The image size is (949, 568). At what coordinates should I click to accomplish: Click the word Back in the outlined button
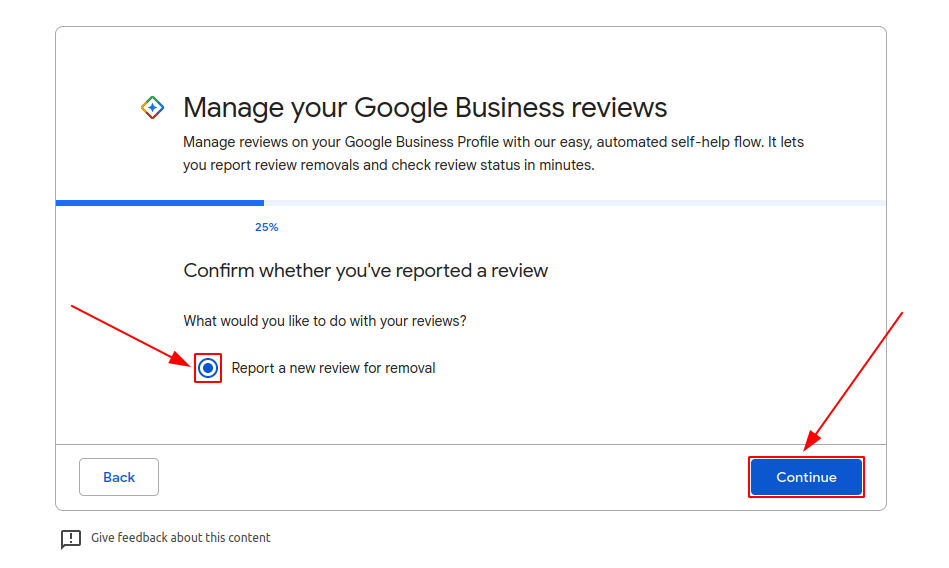(x=119, y=477)
